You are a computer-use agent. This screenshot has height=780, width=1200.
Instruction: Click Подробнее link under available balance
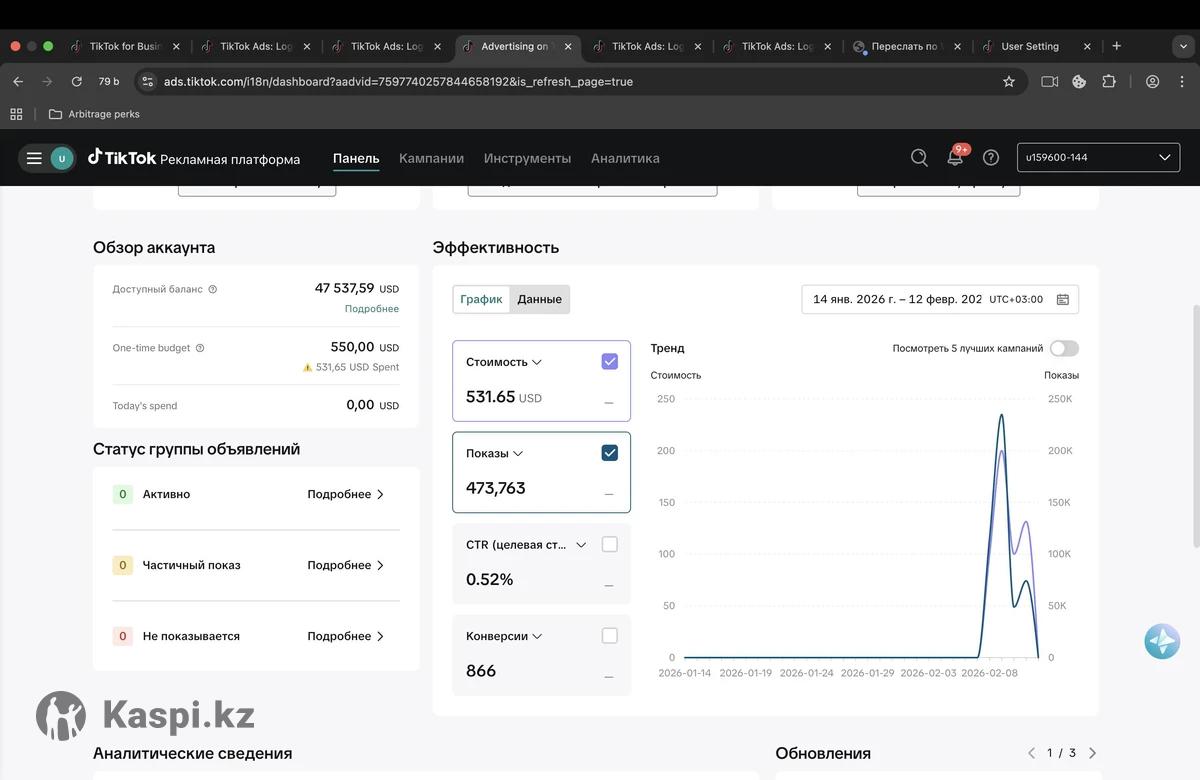(372, 309)
